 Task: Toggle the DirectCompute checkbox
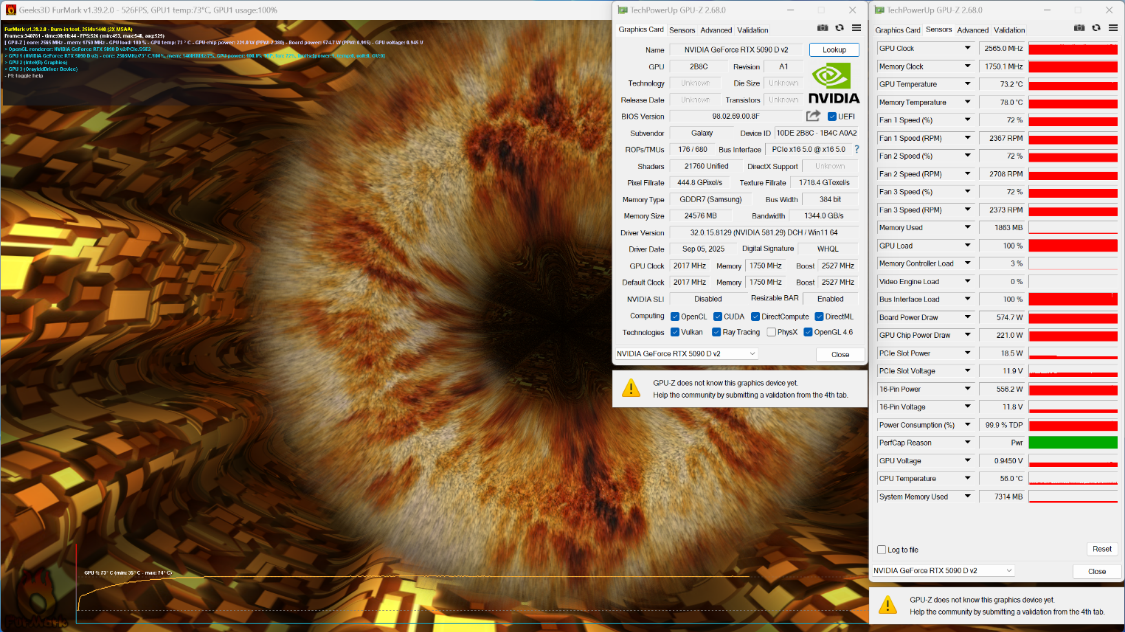coord(756,316)
